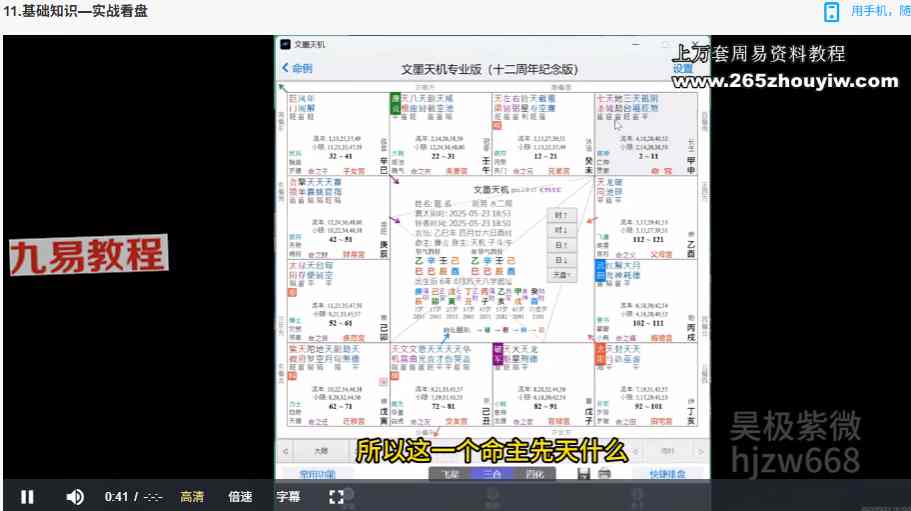The width and height of the screenshot is (911, 511).
Task: Open 设置 settings in chart app
Action: [x=682, y=69]
